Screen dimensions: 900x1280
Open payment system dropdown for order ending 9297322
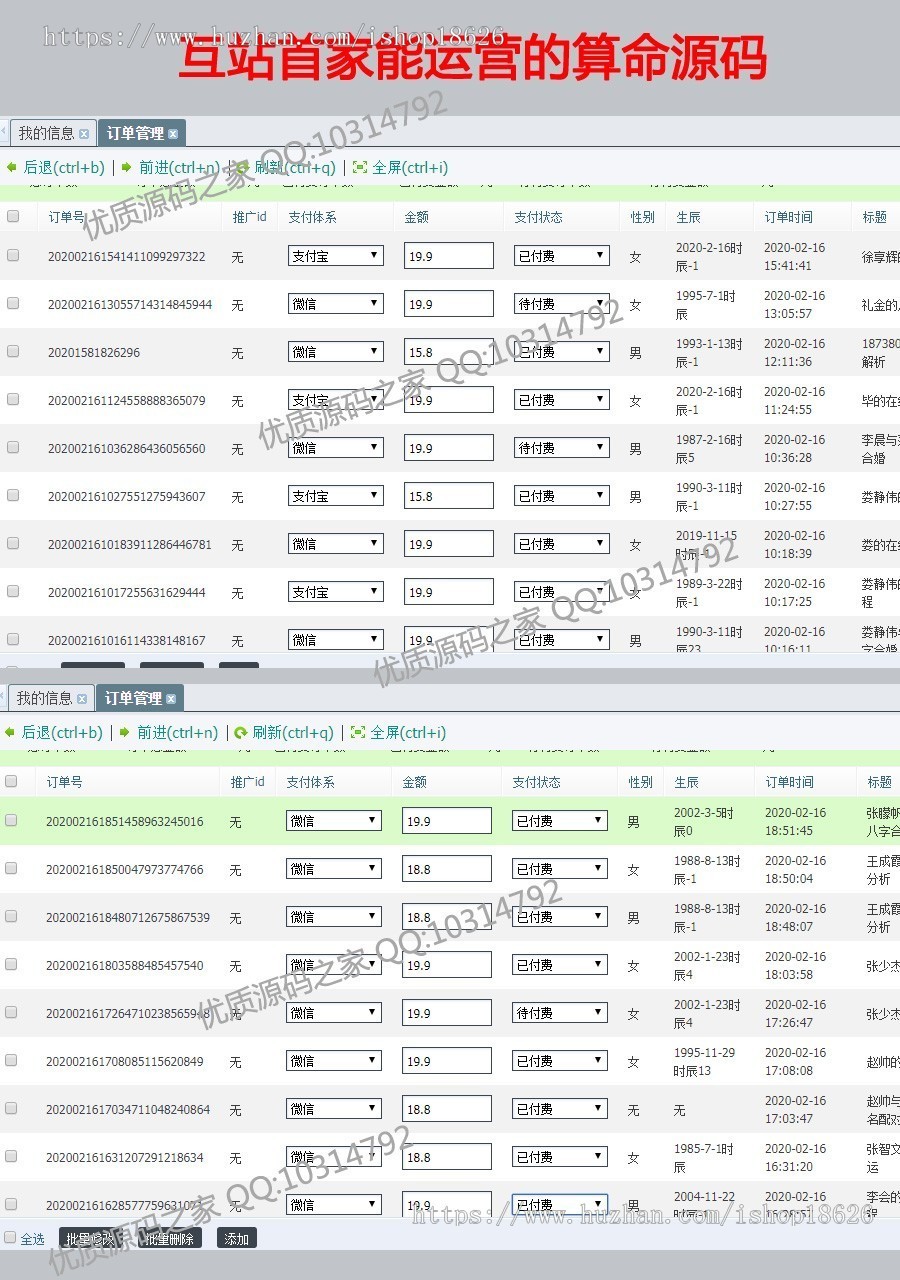point(335,256)
